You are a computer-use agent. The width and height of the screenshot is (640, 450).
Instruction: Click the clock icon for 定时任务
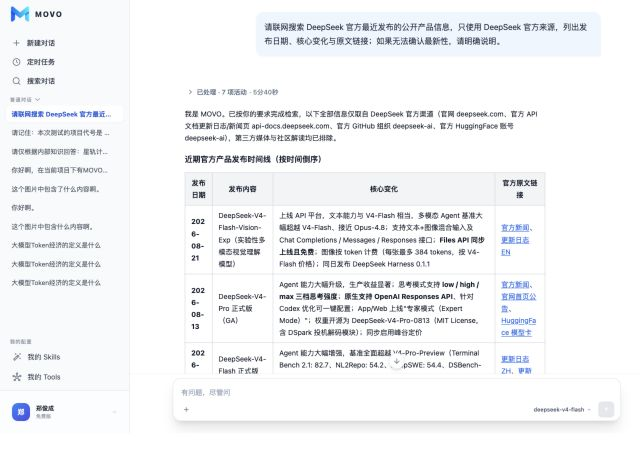pos(16,62)
